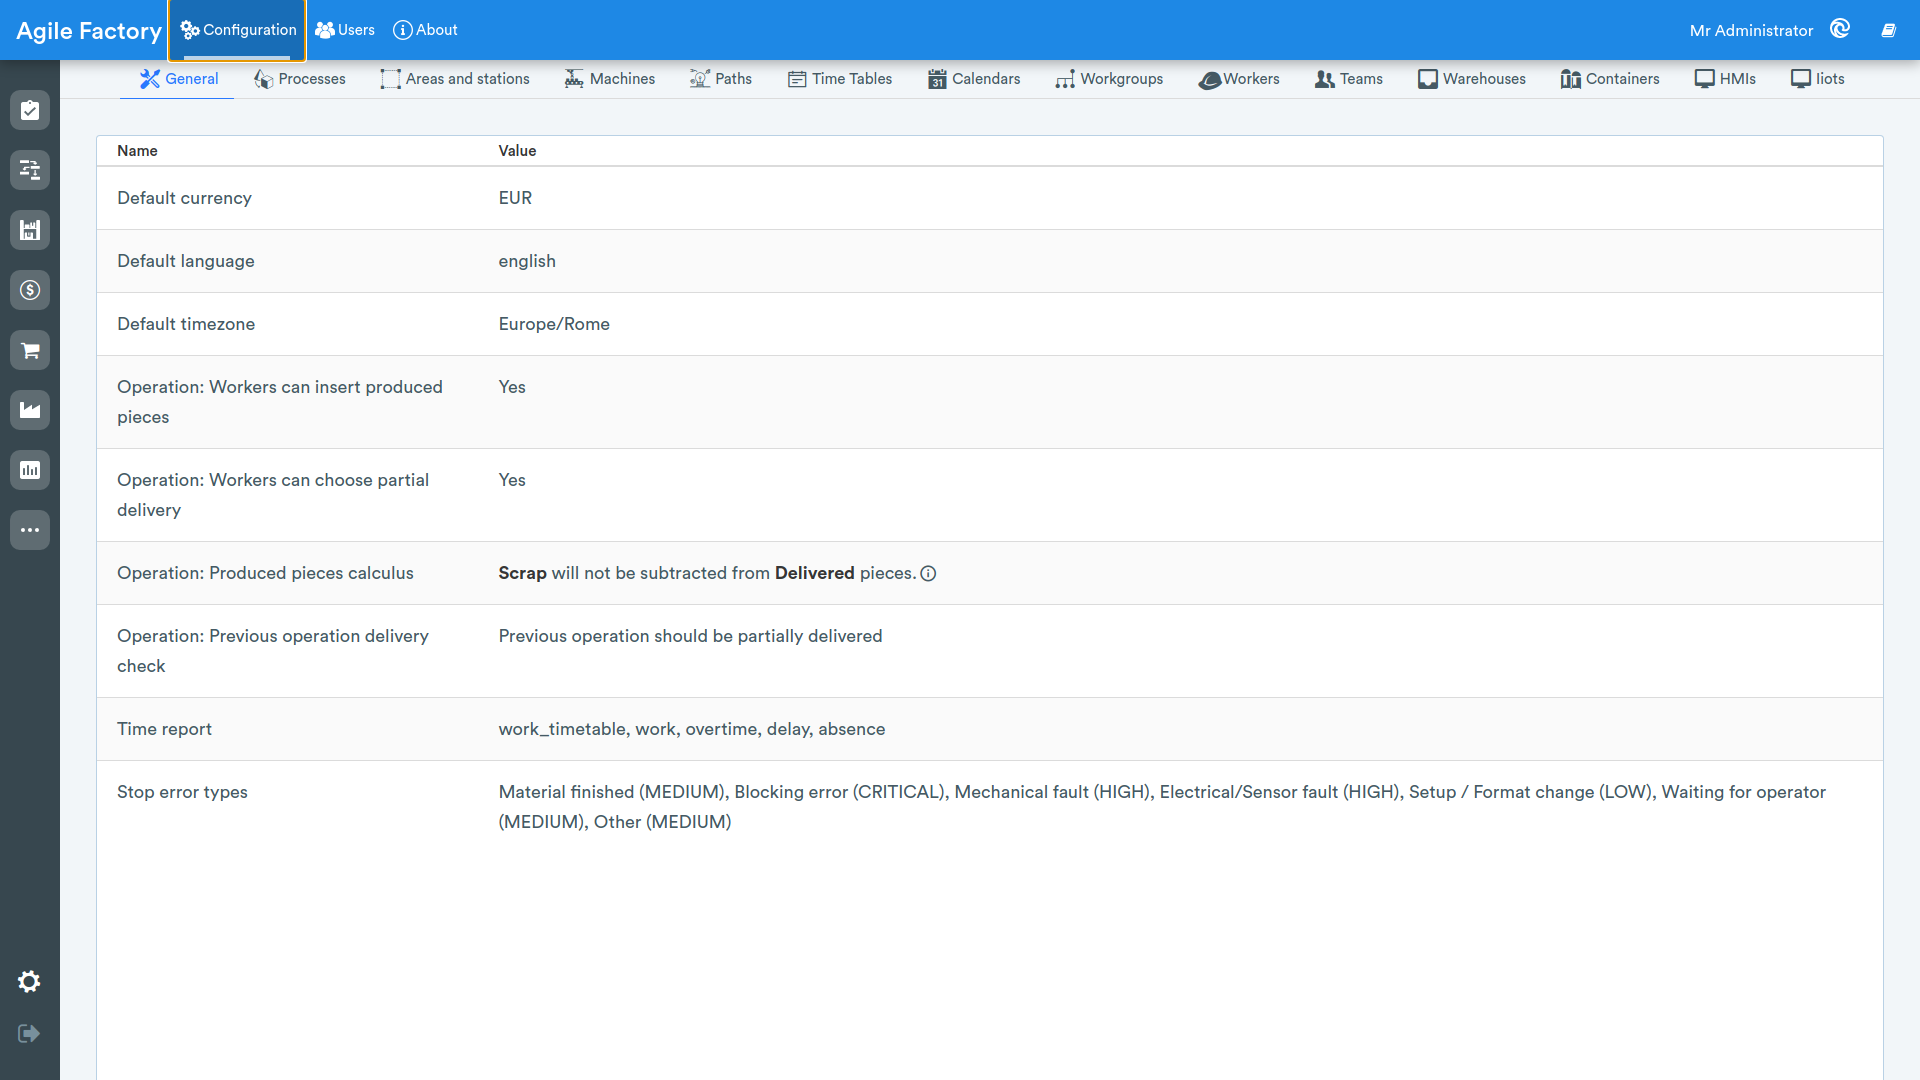This screenshot has height=1080, width=1920.
Task: Open the HMIs tab
Action: pyautogui.click(x=1725, y=79)
